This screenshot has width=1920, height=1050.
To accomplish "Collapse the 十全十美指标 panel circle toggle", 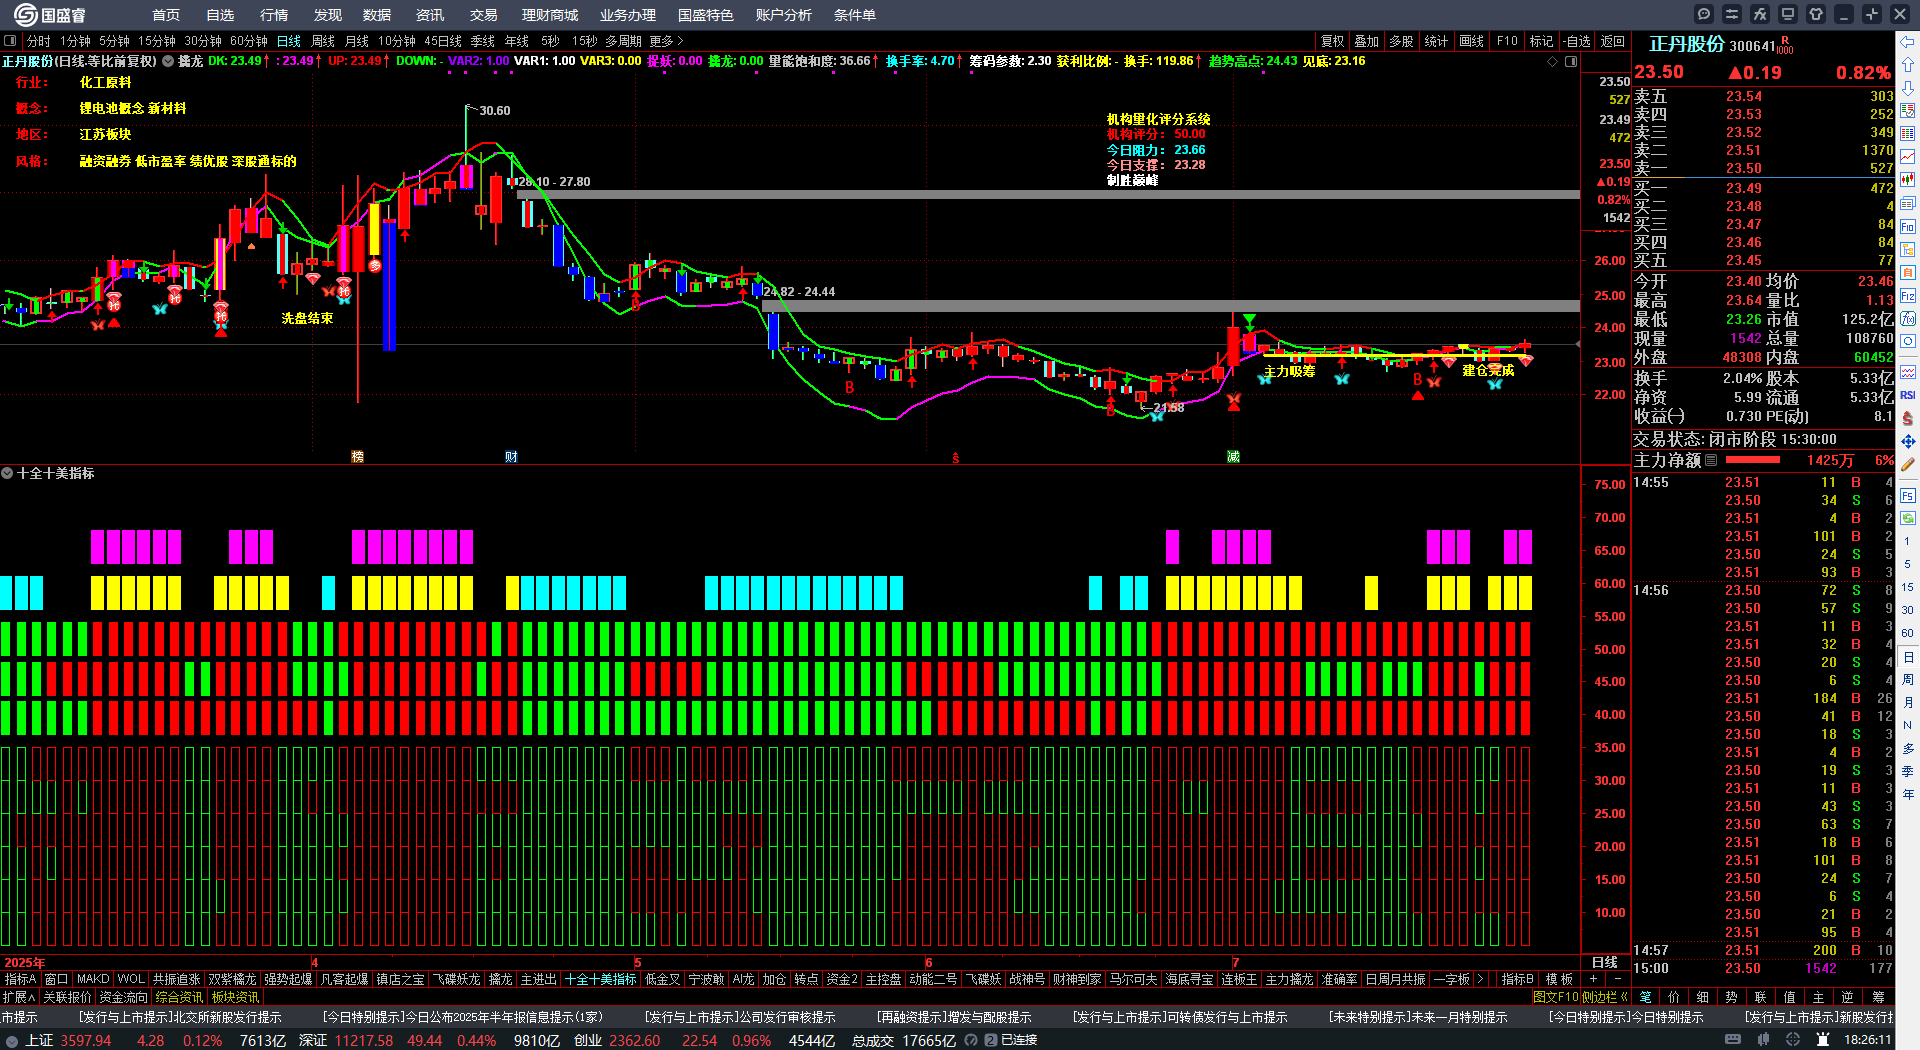I will (x=7, y=473).
